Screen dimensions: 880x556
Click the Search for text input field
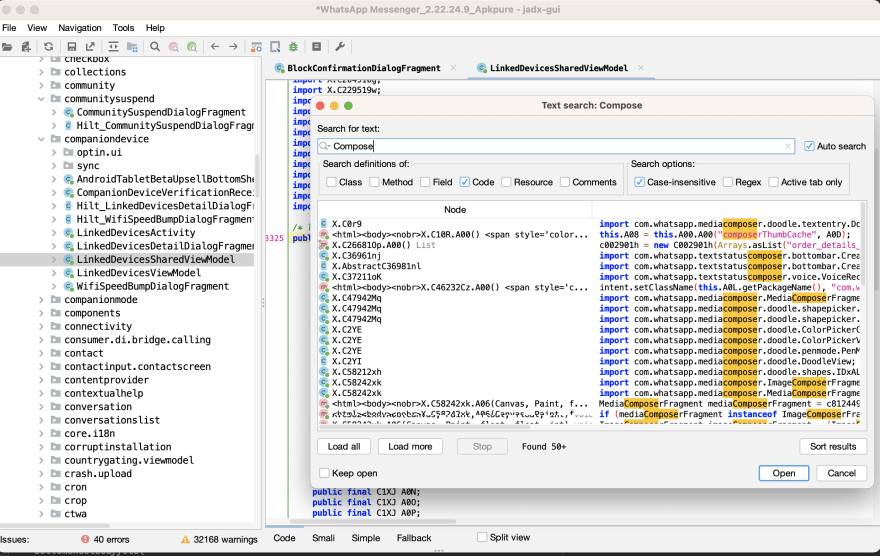click(556, 146)
